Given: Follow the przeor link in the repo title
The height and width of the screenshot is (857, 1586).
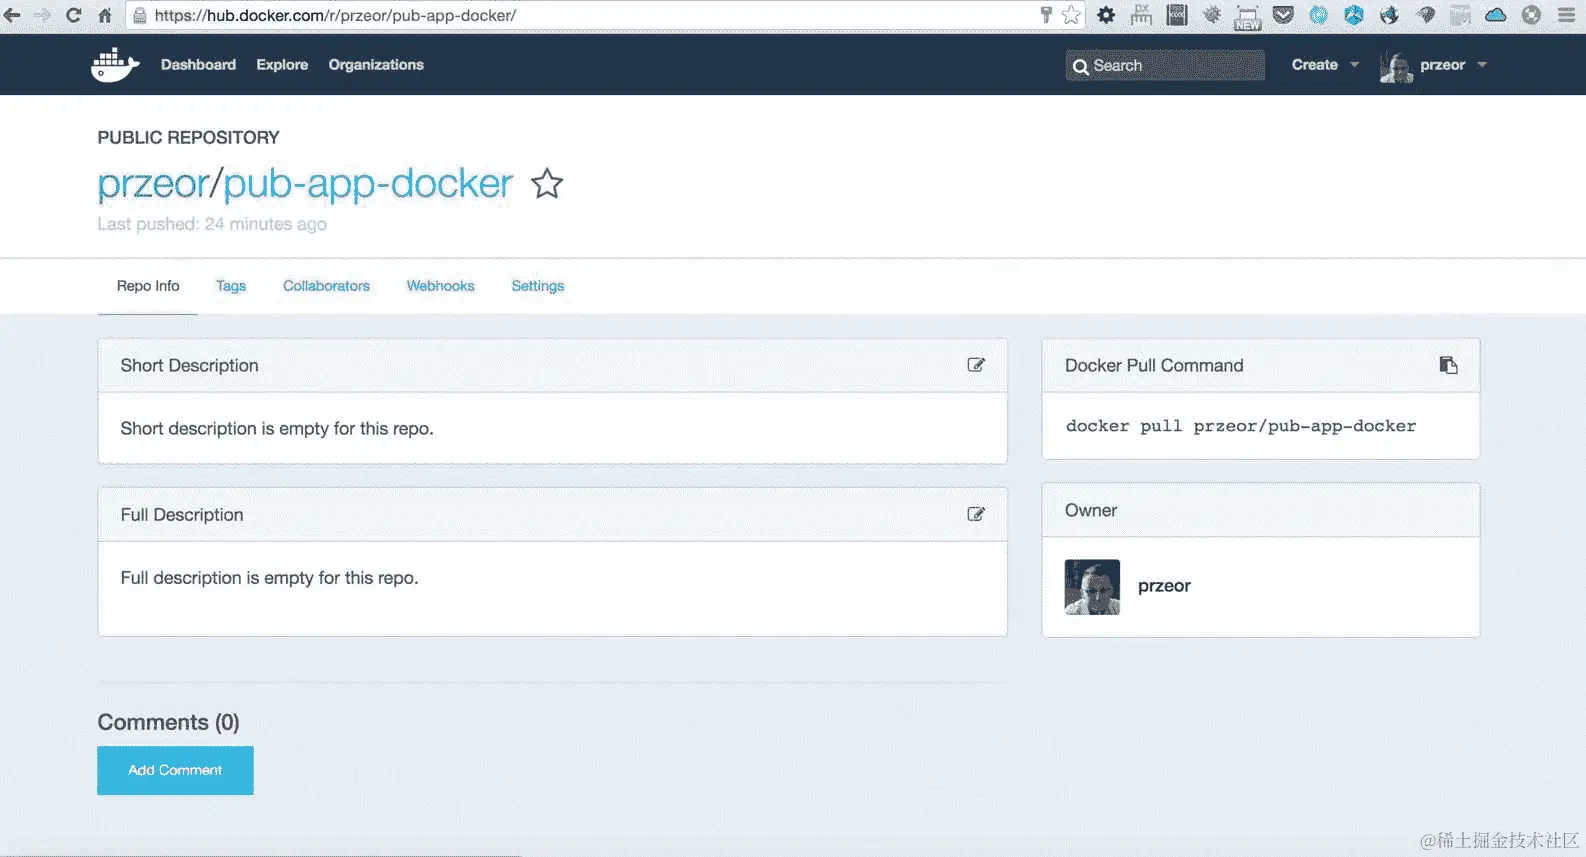Looking at the screenshot, I should pos(153,184).
